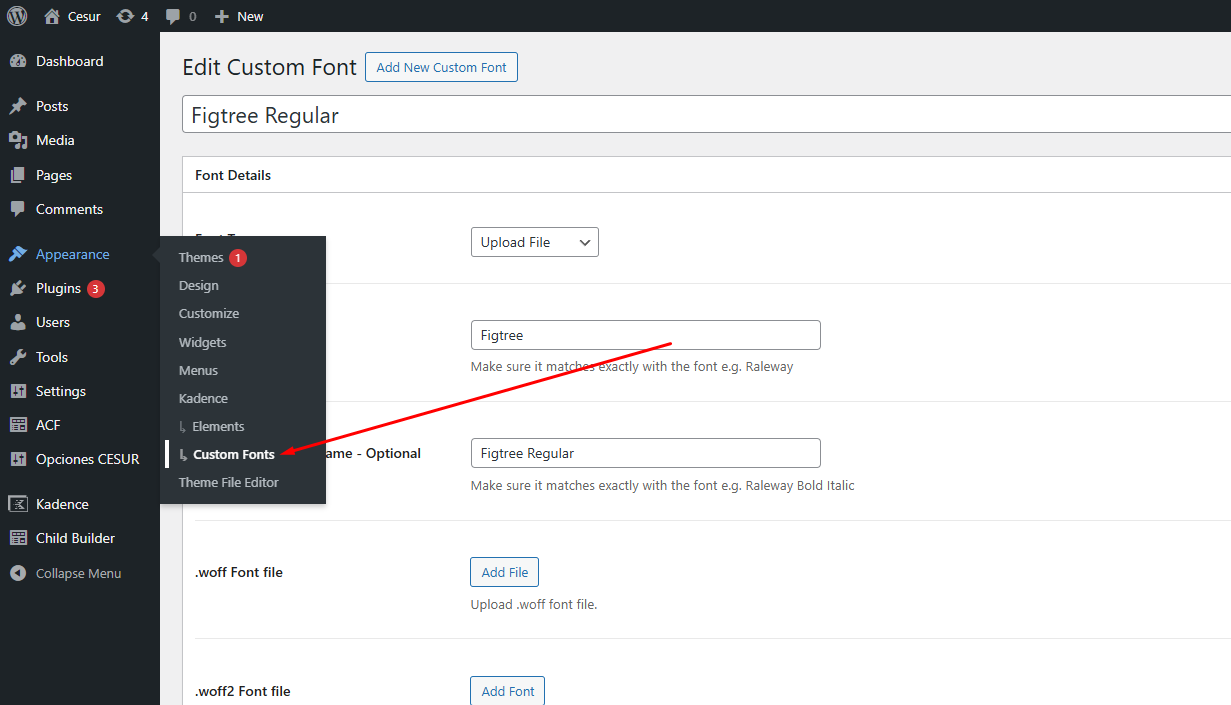This screenshot has height=705, width=1231.
Task: Open Themes in the Appearance submenu
Action: 201,257
